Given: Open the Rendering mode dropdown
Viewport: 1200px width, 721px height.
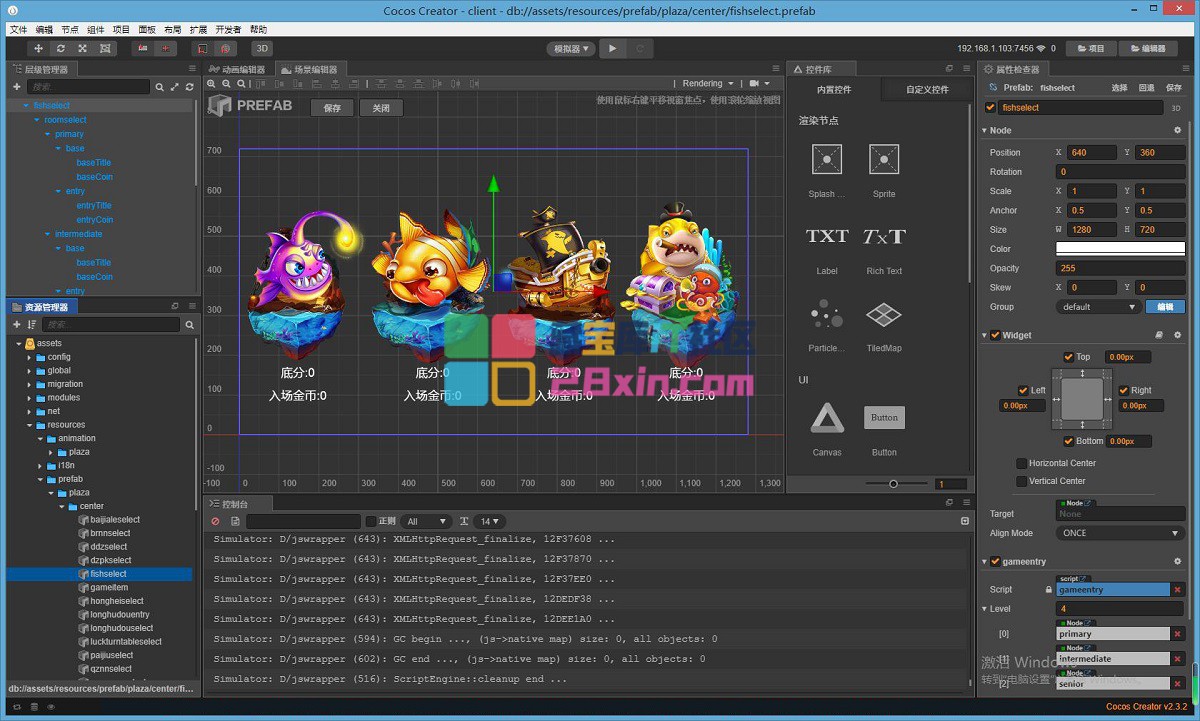Looking at the screenshot, I should click(708, 84).
